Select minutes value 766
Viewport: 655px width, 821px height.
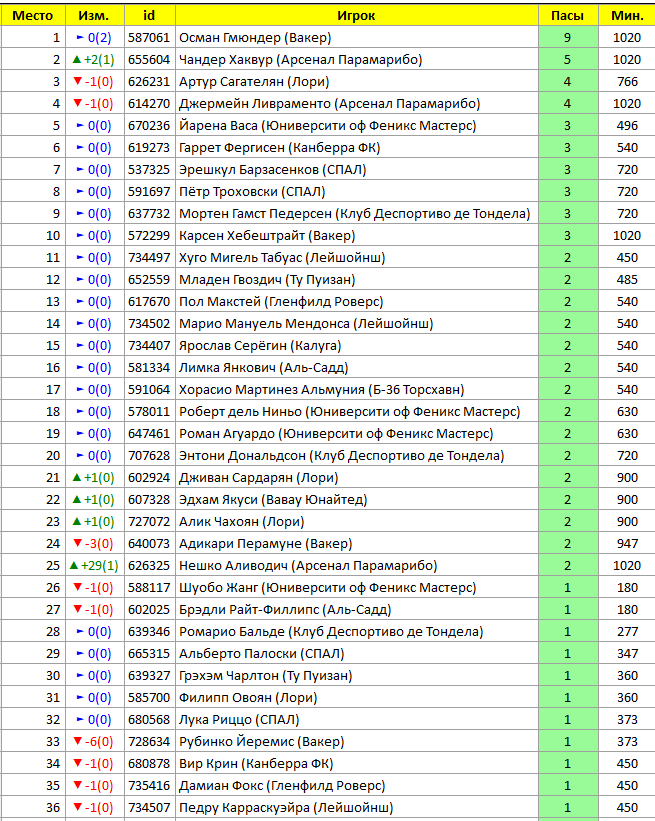point(627,82)
